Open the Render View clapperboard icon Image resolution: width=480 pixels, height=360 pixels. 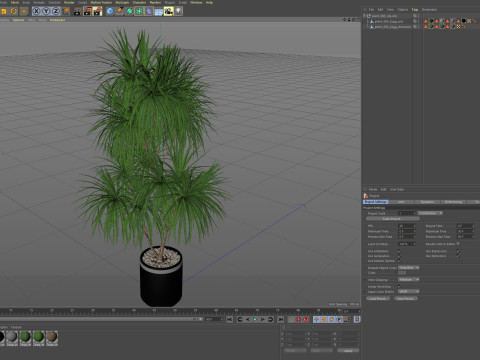[x=77, y=11]
